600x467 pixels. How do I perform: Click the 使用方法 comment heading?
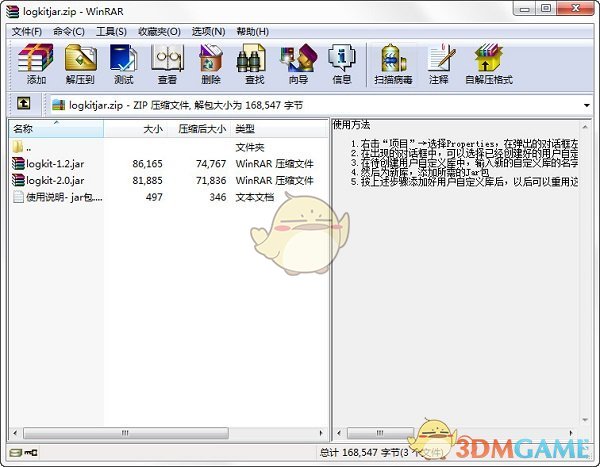351,124
